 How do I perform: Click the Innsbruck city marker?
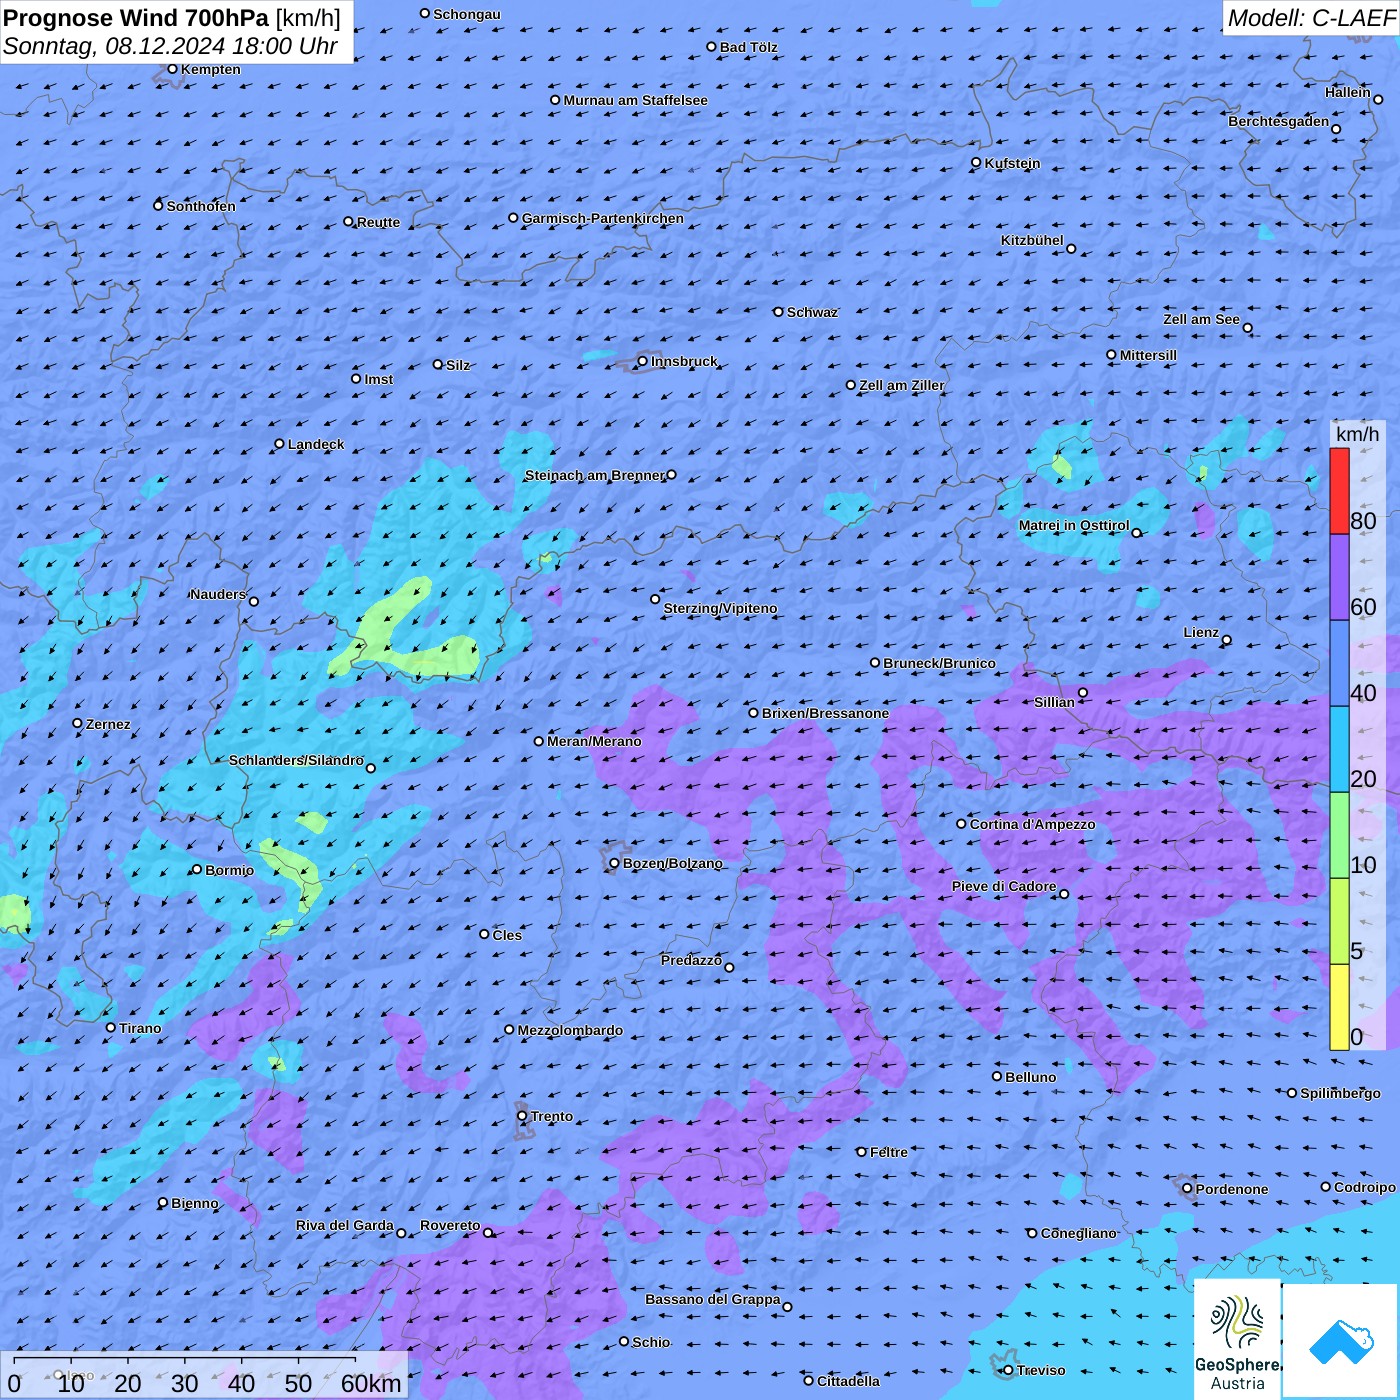click(643, 361)
